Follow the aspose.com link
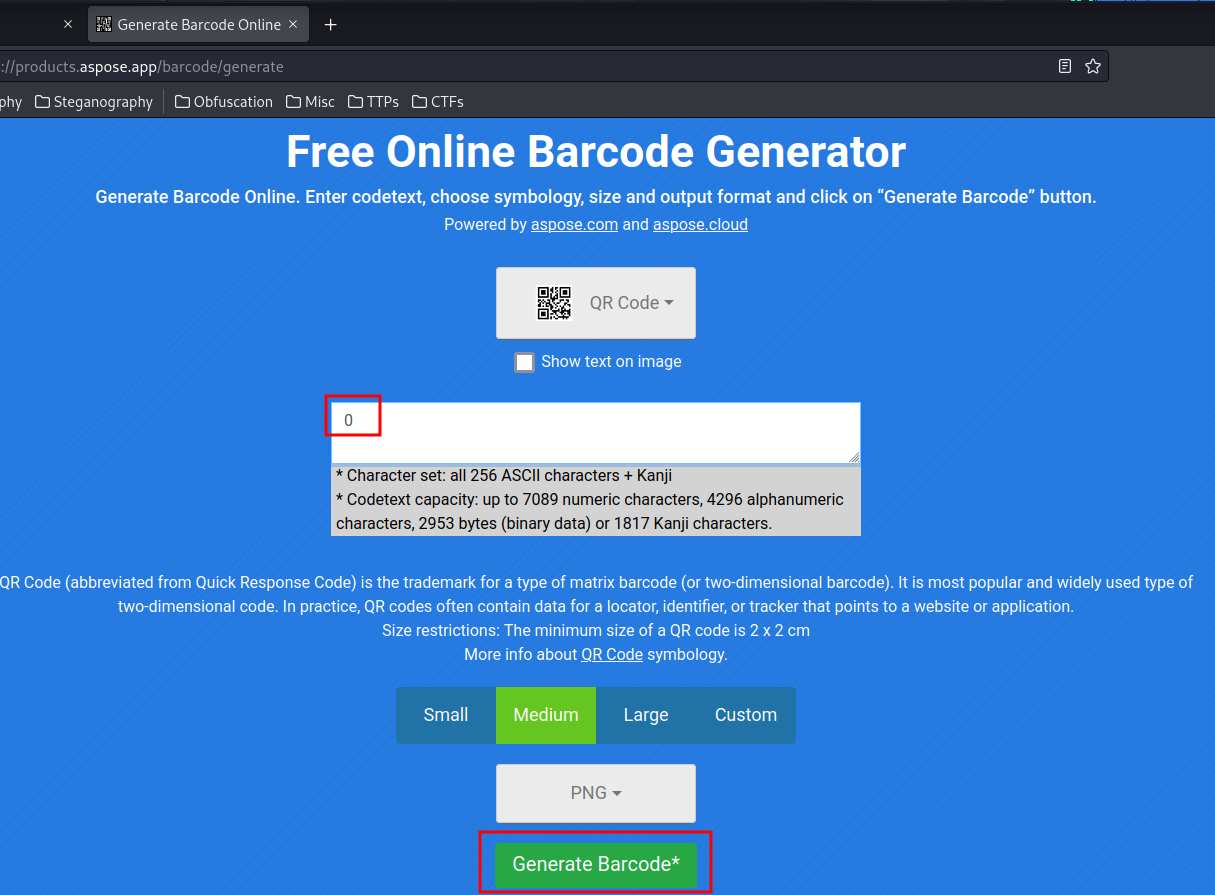 click(x=574, y=225)
